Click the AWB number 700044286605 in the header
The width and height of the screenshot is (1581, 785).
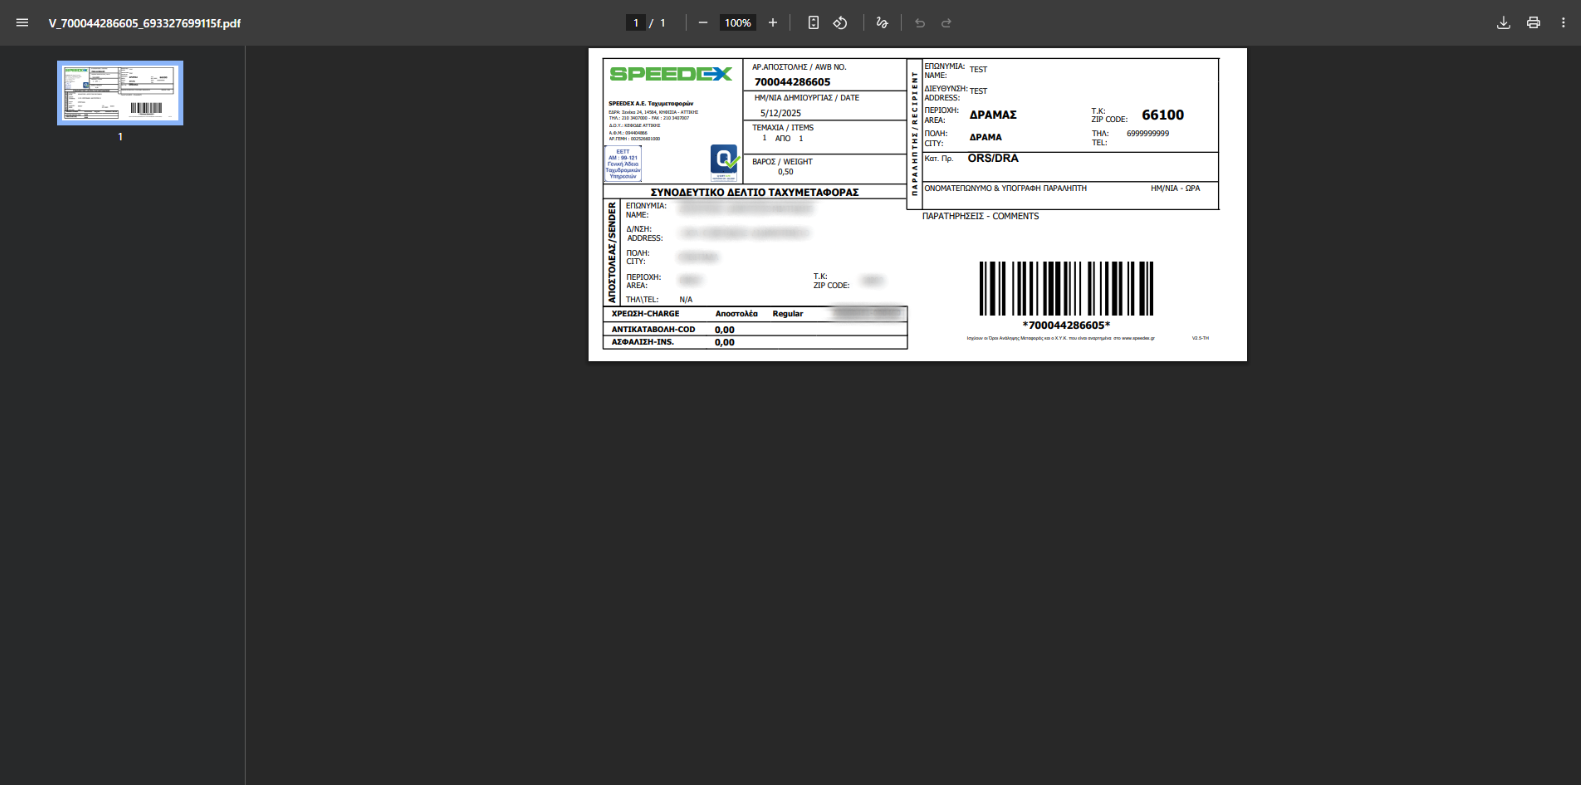coord(792,82)
